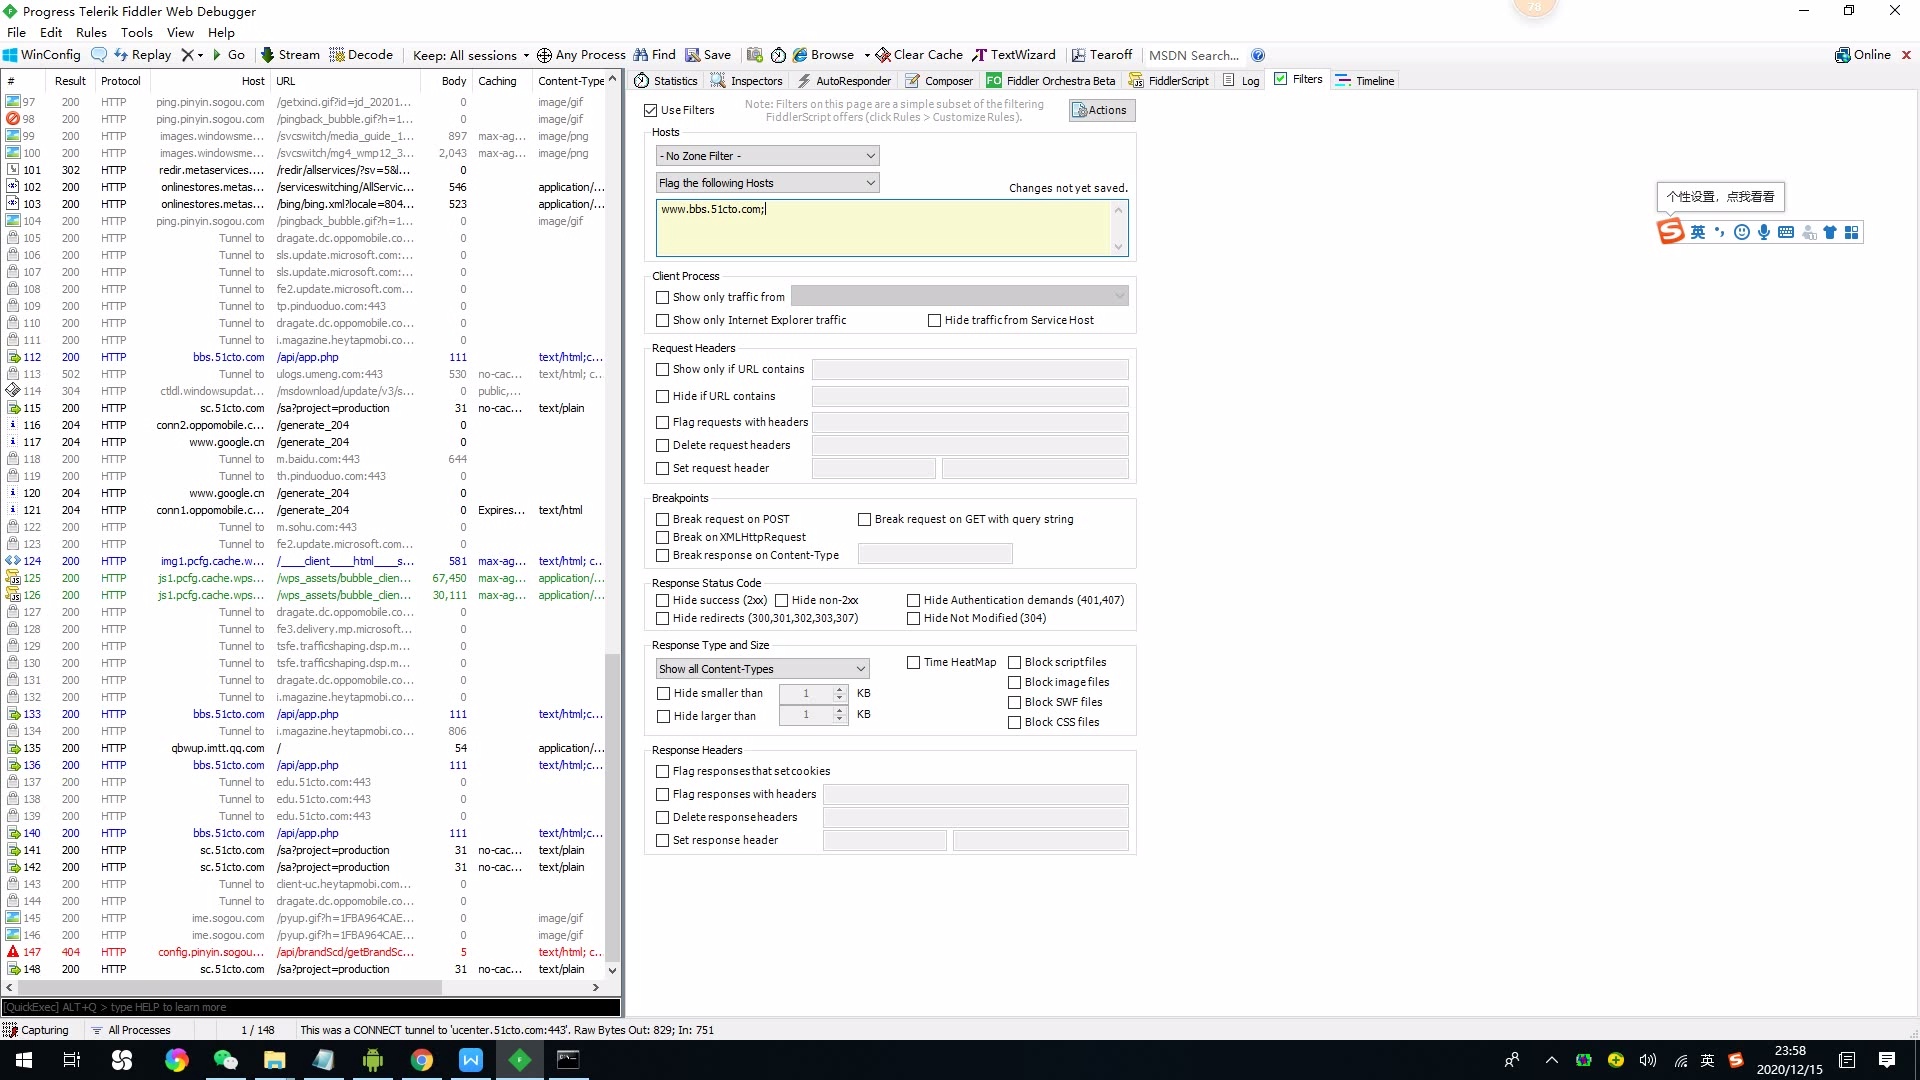Expand the No Zone Filter dropdown

click(768, 156)
